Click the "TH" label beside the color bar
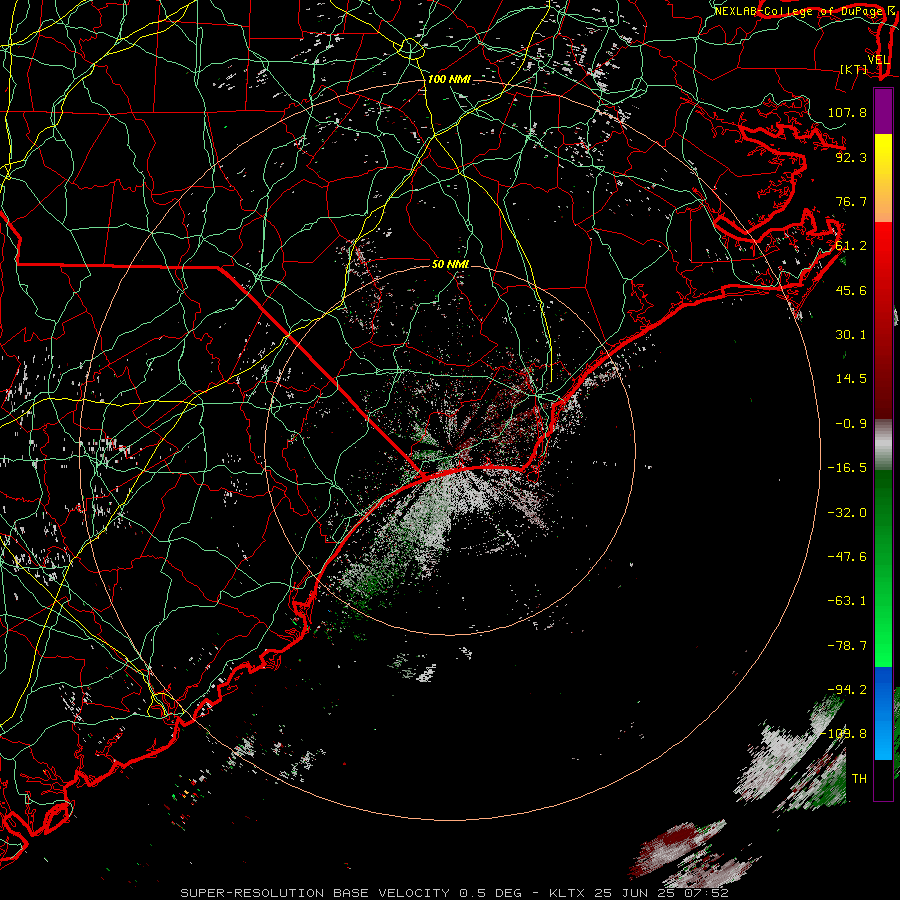 859,779
